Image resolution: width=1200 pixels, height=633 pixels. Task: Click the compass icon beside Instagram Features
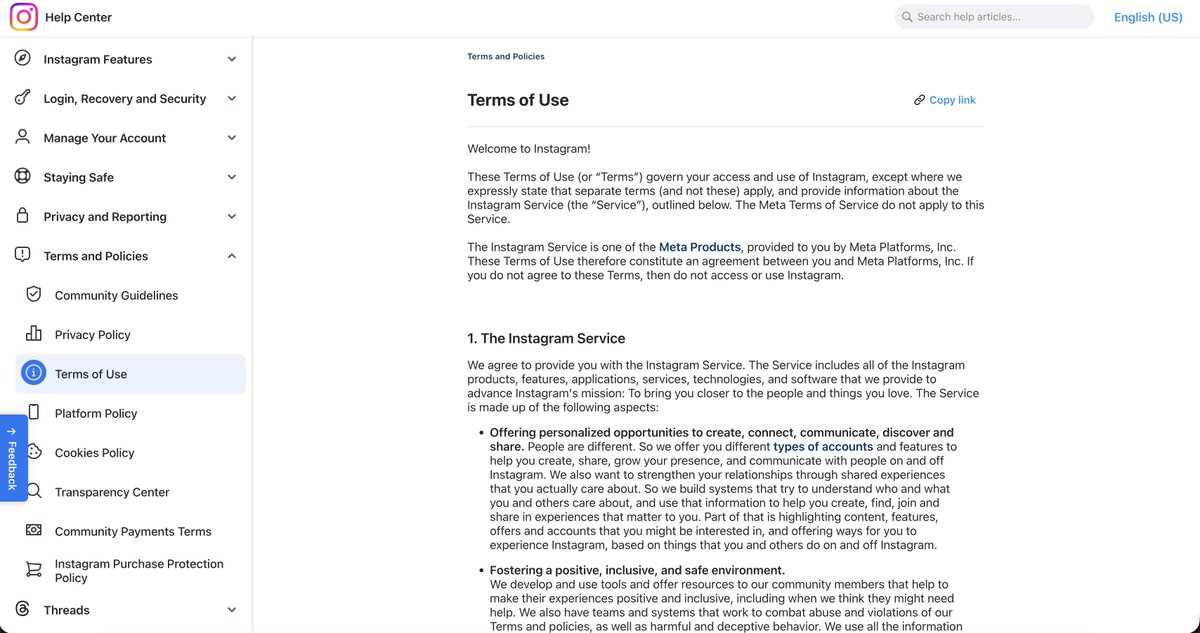[x=23, y=59]
